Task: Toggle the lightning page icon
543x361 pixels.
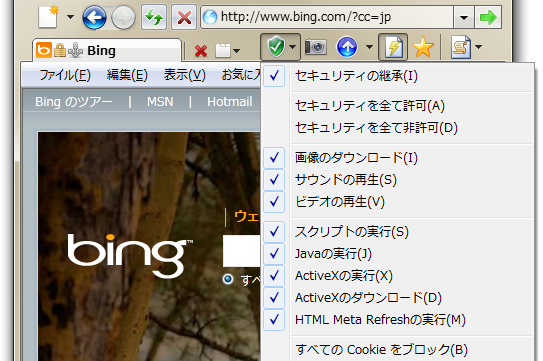Action: (393, 46)
